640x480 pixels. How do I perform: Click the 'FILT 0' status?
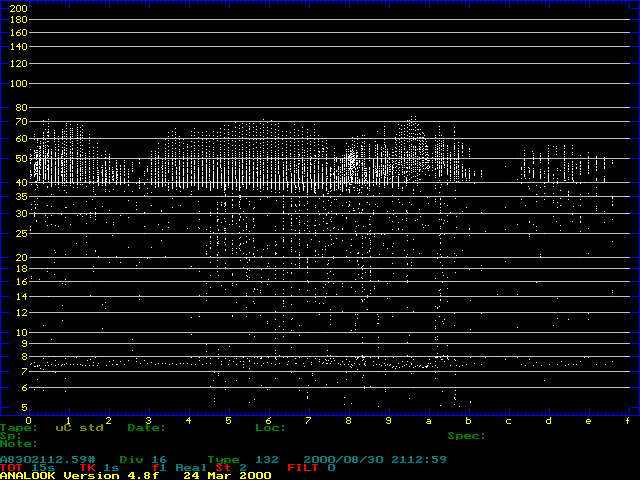click(x=311, y=468)
